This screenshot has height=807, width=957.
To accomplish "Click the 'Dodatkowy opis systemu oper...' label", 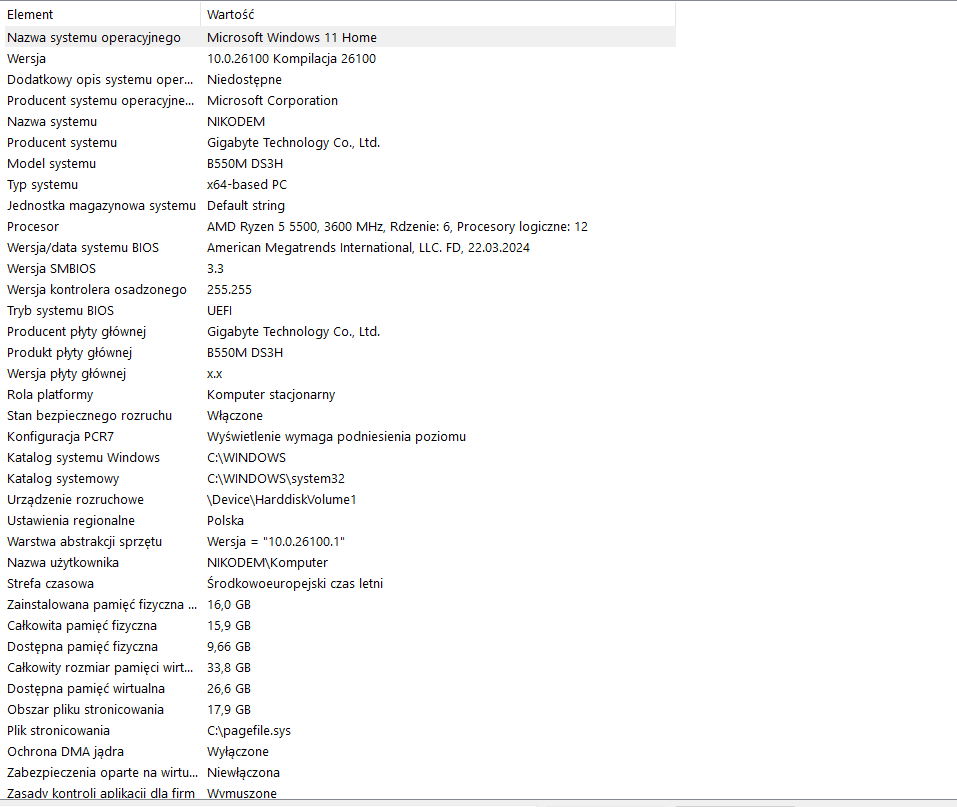I will tap(100, 80).
